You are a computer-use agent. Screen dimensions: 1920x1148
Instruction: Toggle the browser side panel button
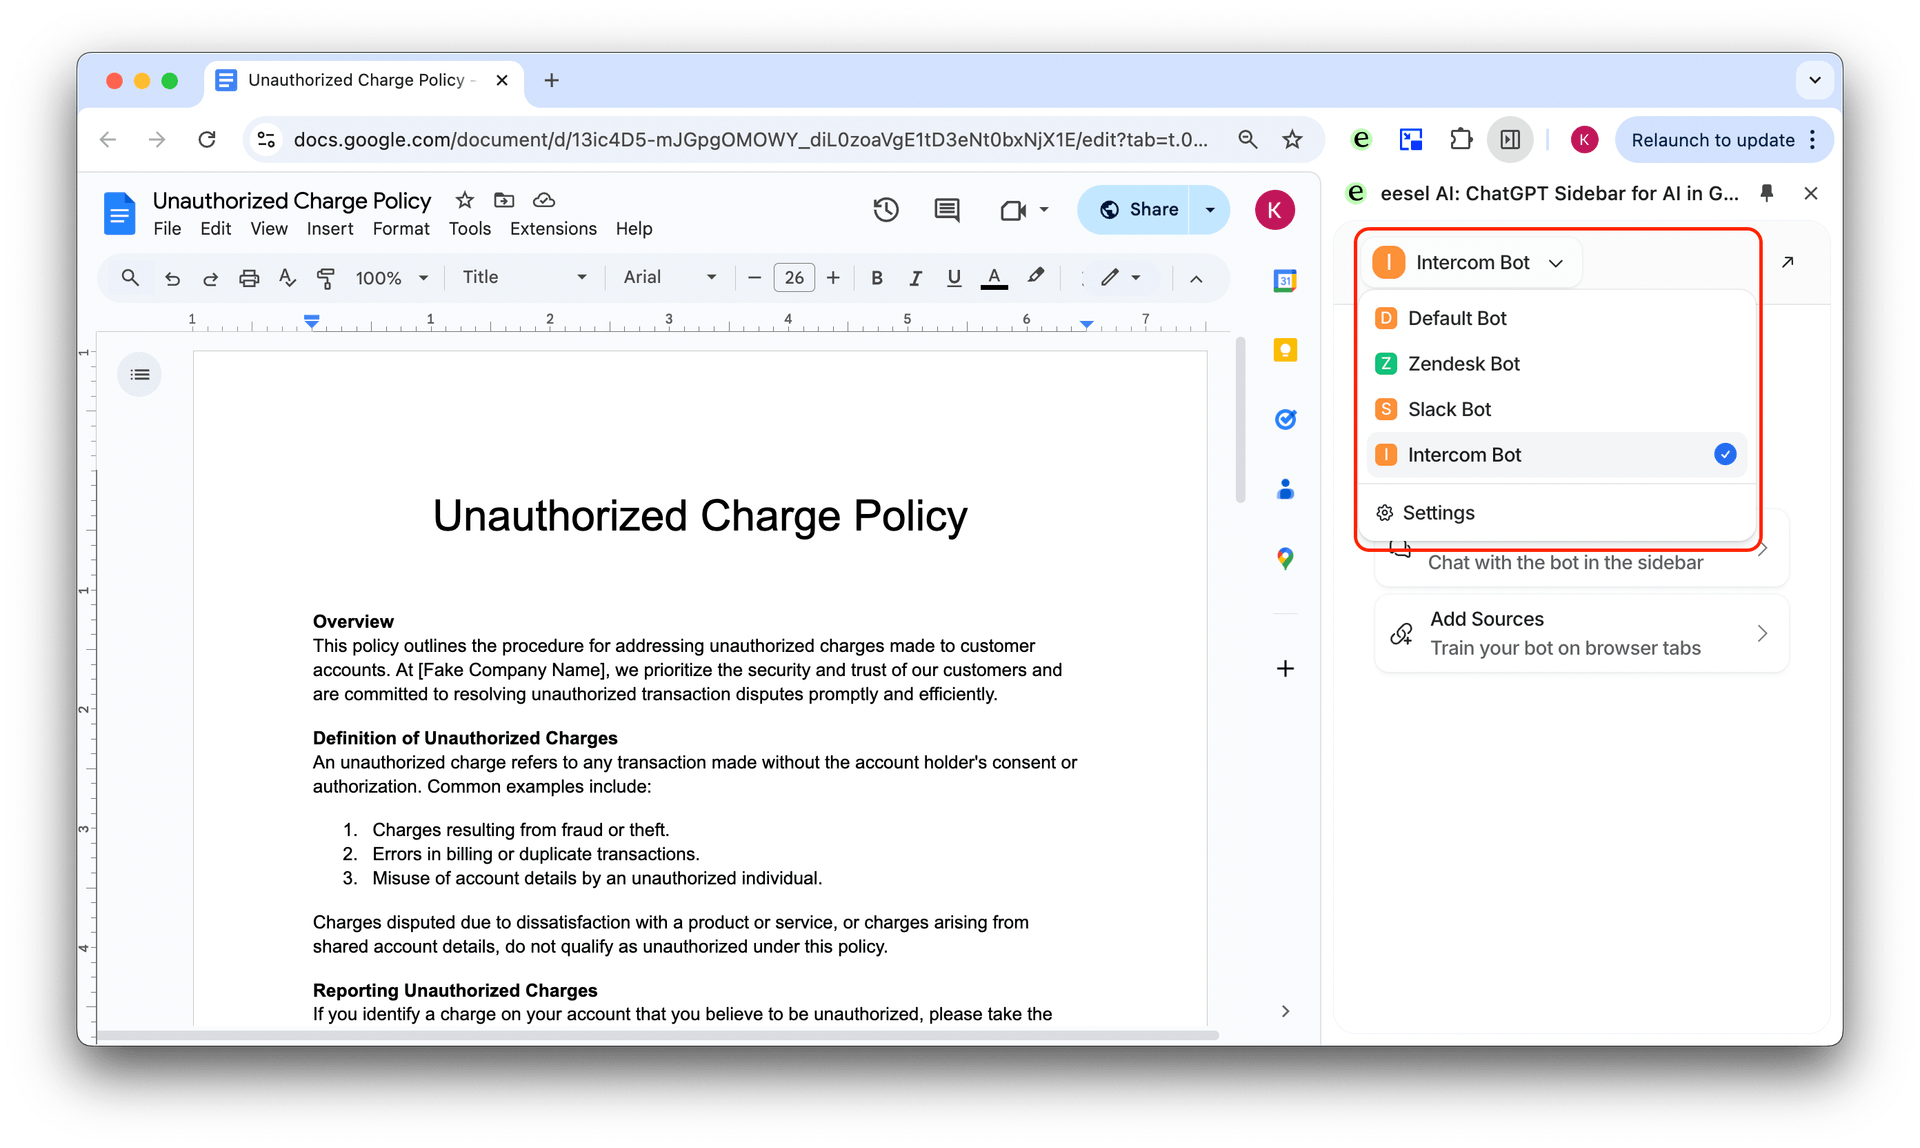(1510, 140)
